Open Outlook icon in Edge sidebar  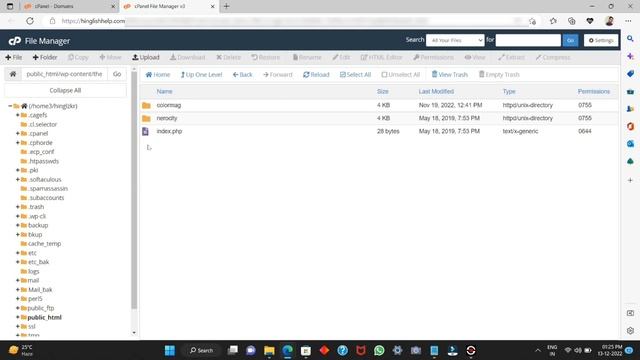pos(630,144)
